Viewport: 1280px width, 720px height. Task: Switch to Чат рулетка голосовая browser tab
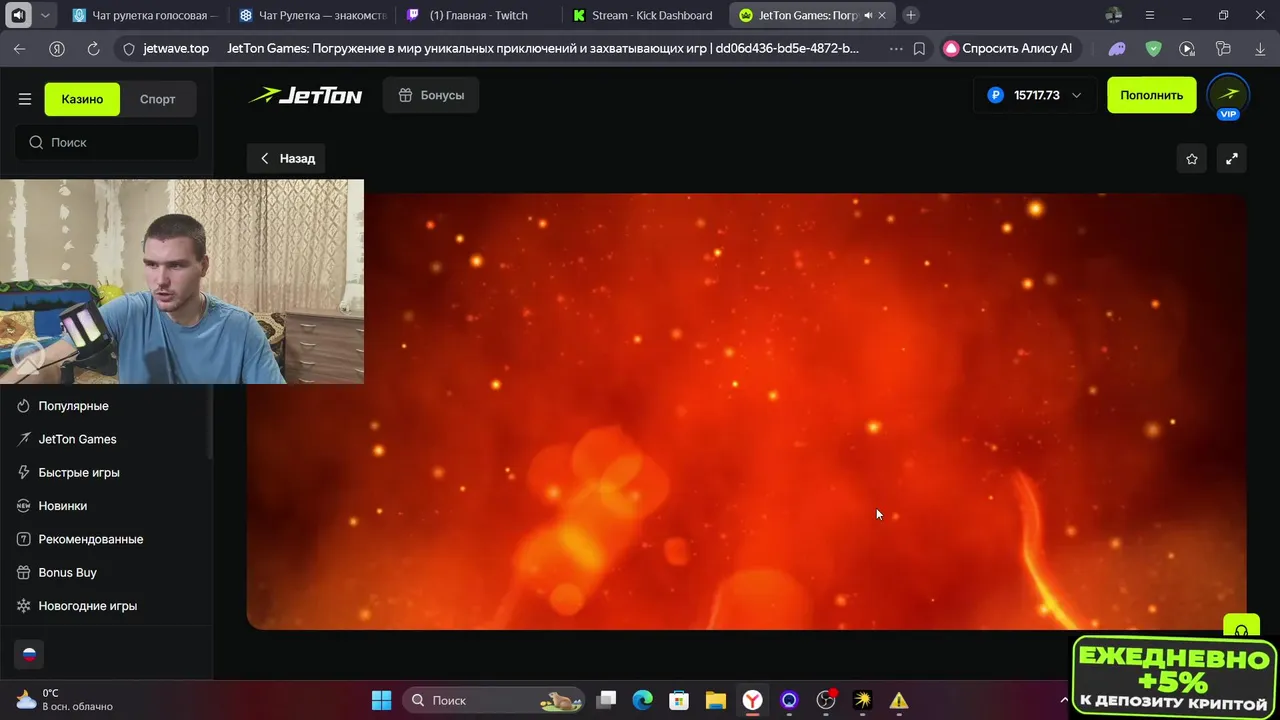click(144, 15)
